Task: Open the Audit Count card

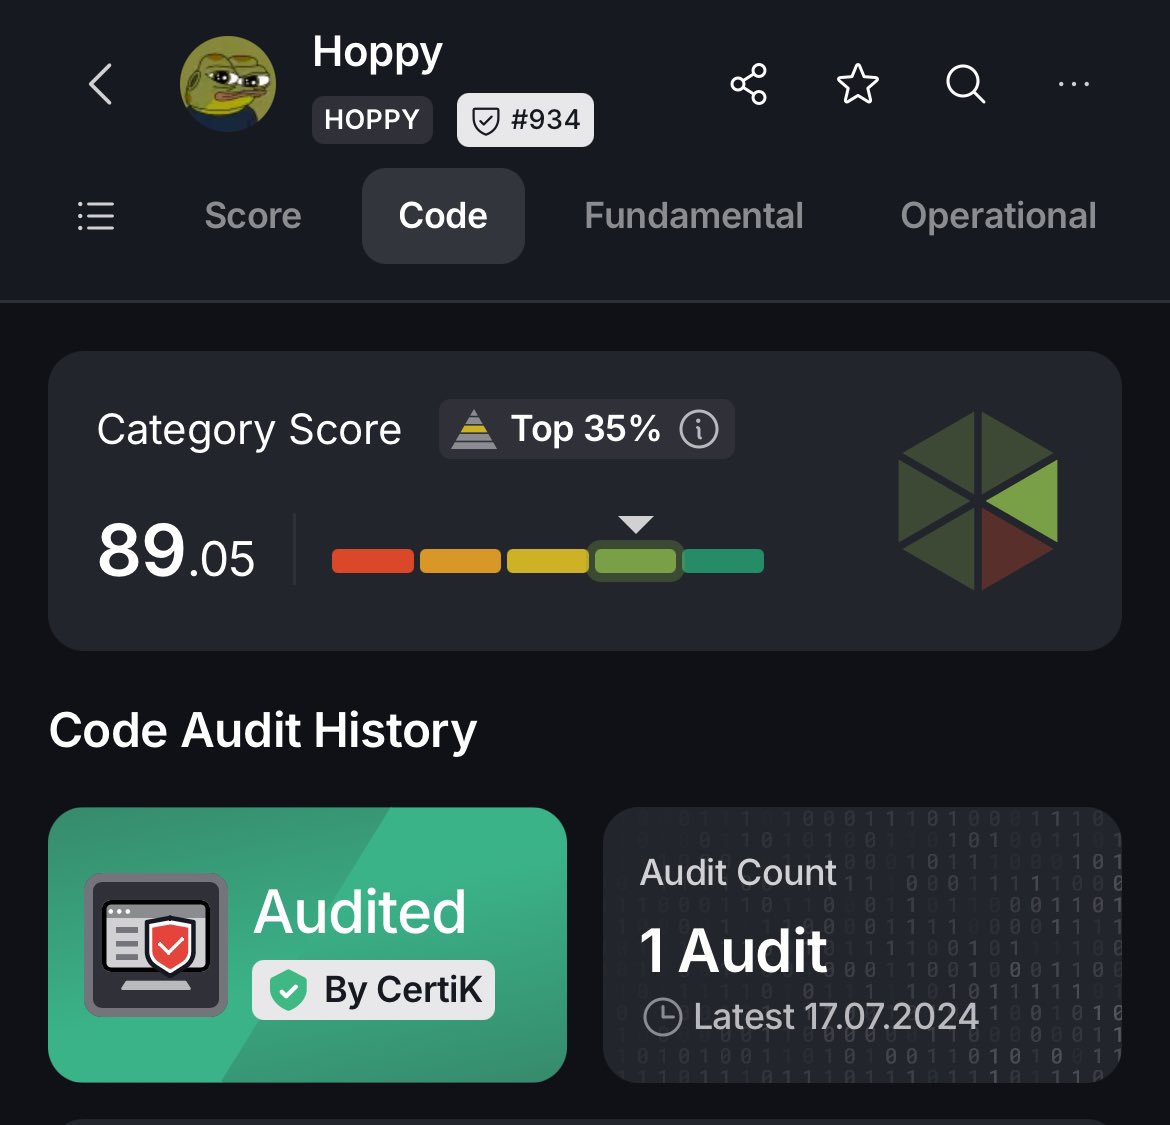Action: [862, 944]
